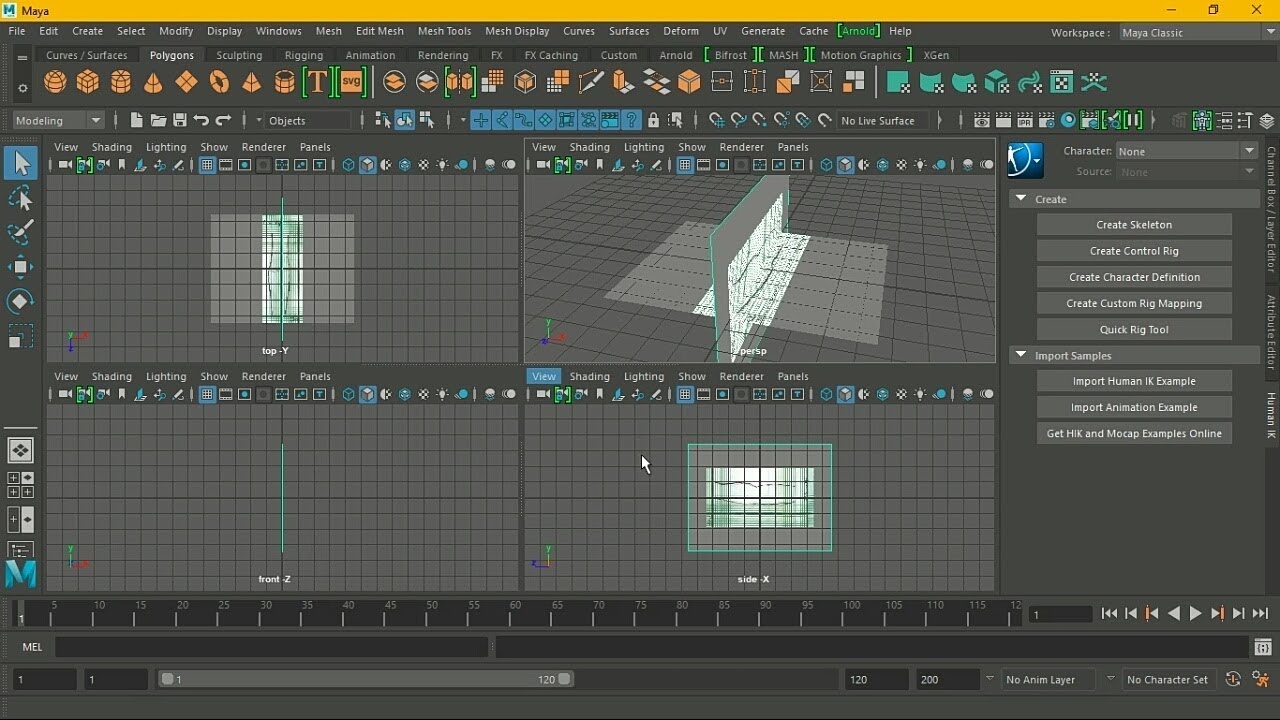Toggle the selection lock padlock

(653, 121)
